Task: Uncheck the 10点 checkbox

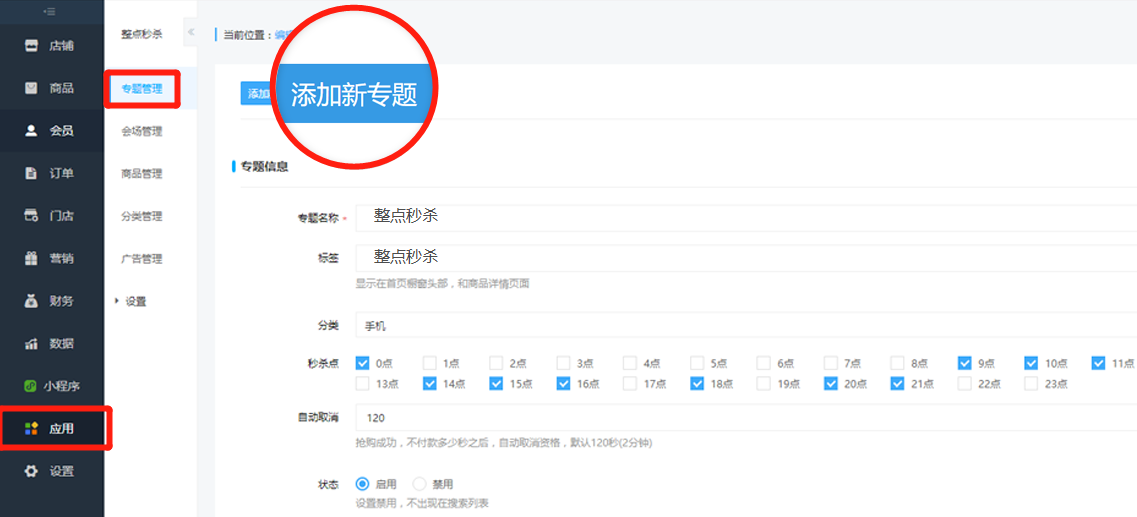Action: 1031,363
